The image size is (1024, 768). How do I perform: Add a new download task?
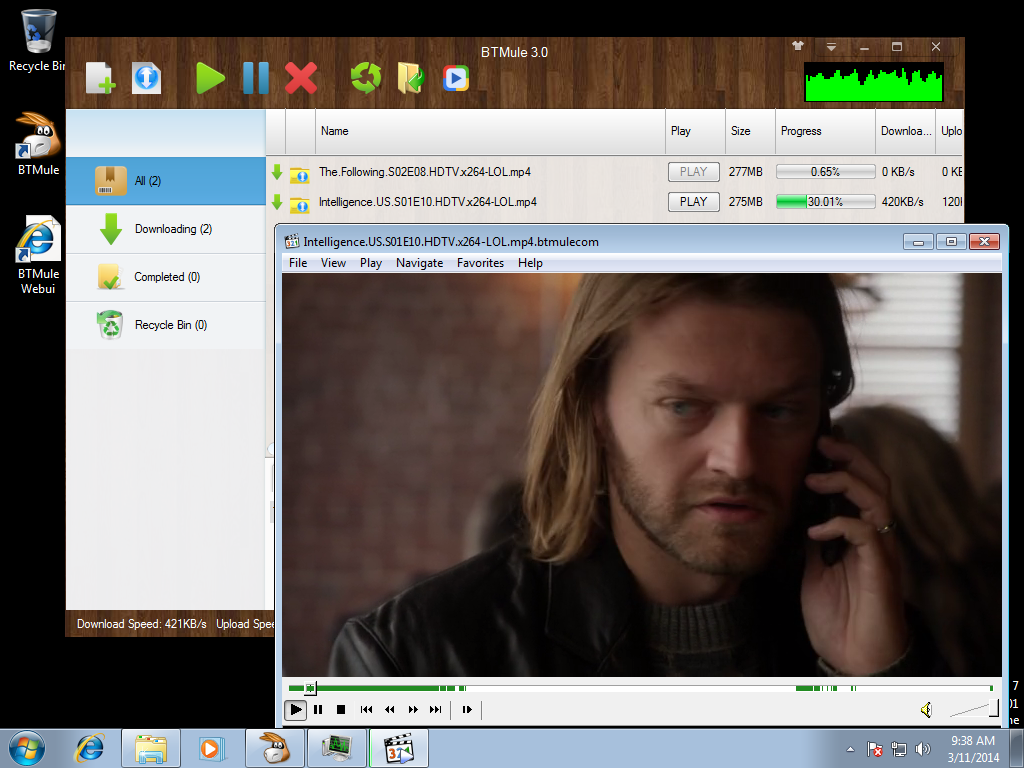tap(99, 77)
